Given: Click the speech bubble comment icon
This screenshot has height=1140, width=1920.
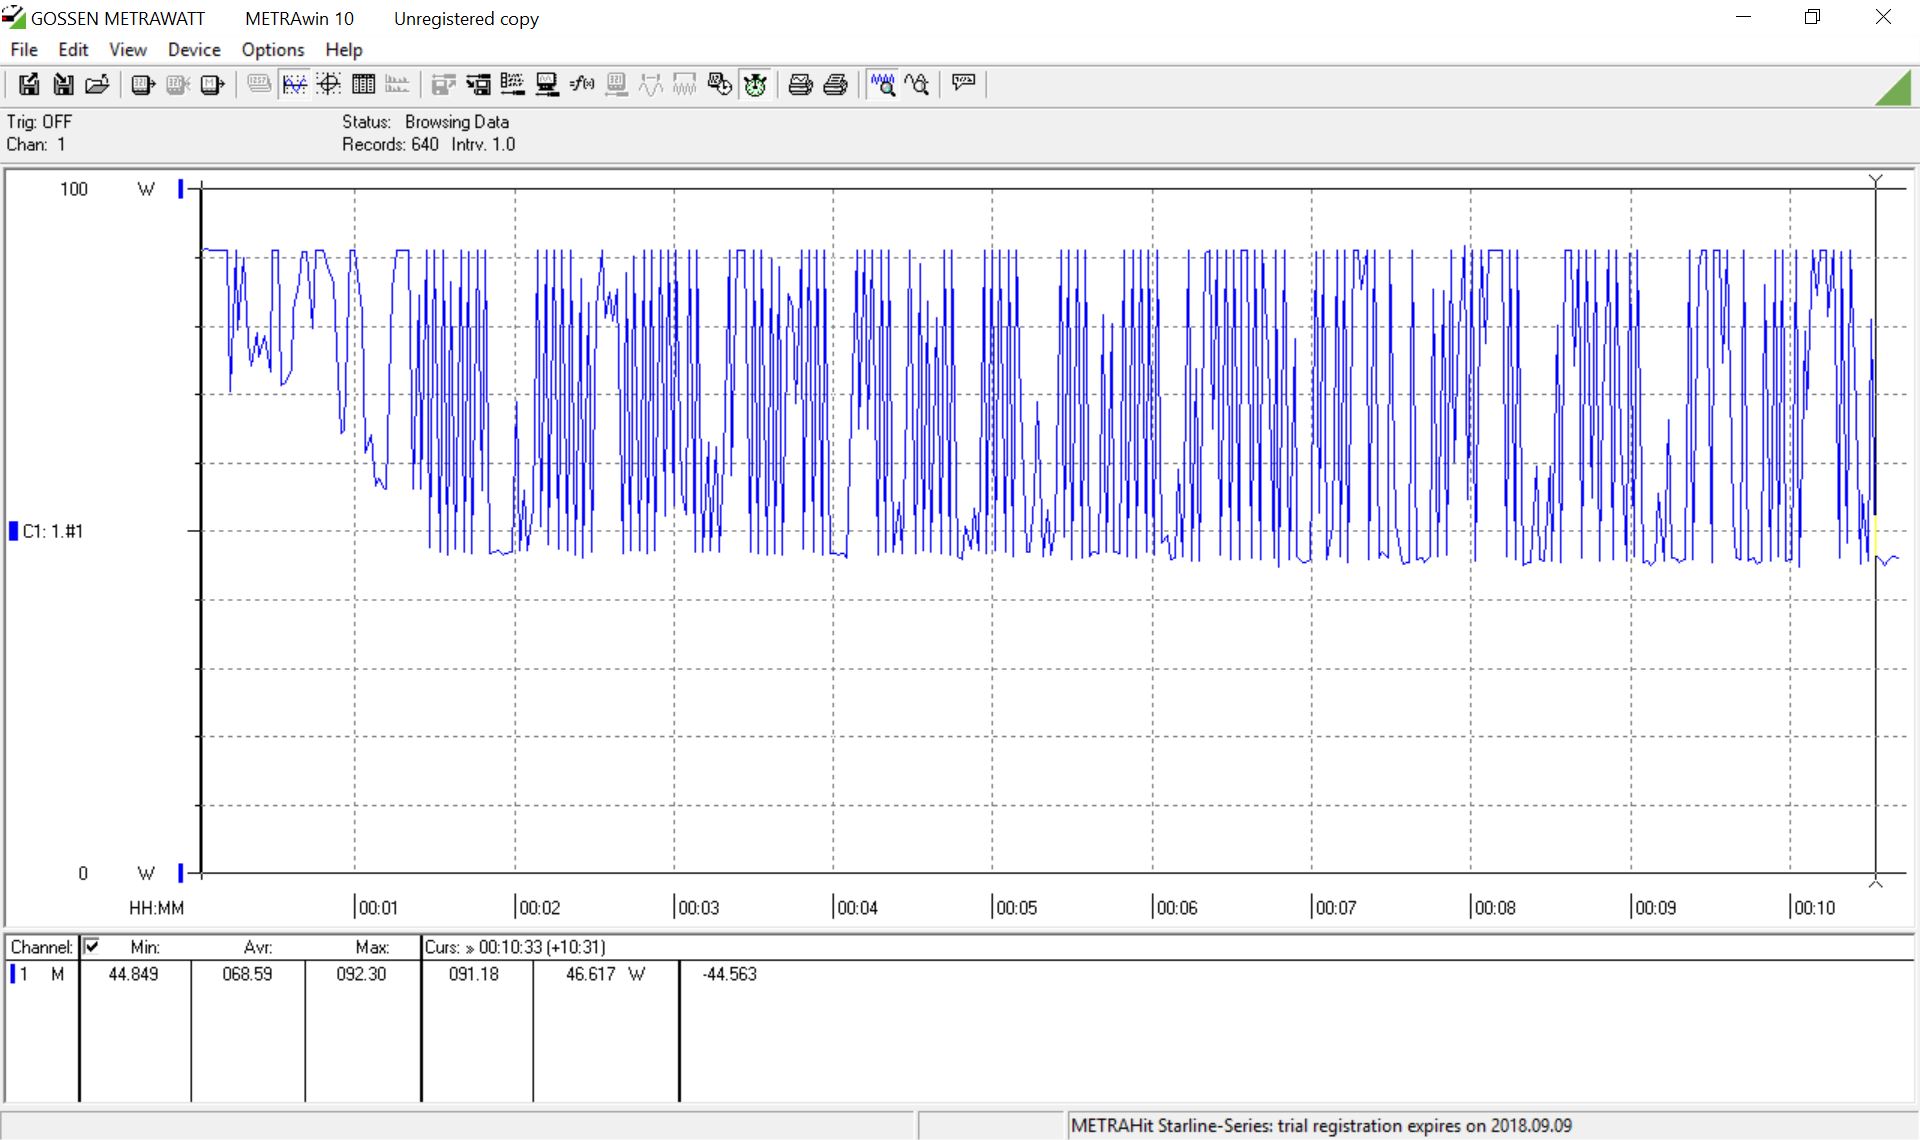Looking at the screenshot, I should [x=963, y=82].
